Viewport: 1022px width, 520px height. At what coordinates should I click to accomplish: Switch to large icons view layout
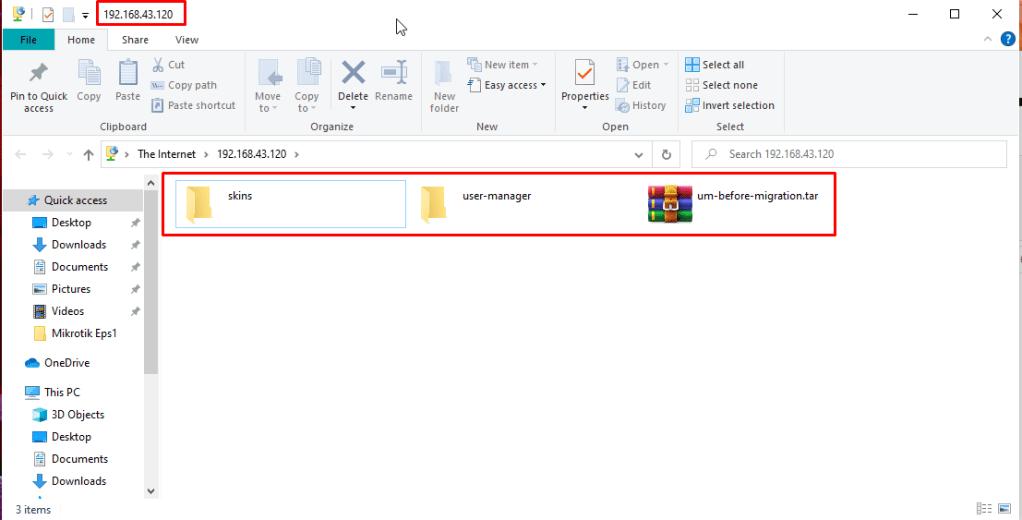[1005, 509]
